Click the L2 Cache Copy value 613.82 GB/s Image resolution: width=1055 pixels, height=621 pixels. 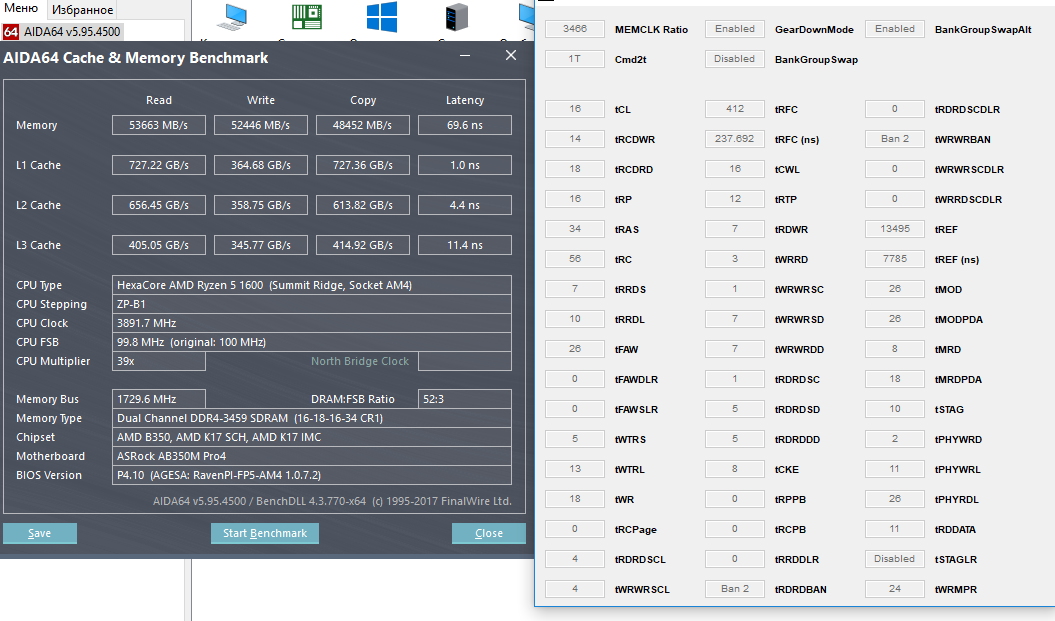(363, 205)
